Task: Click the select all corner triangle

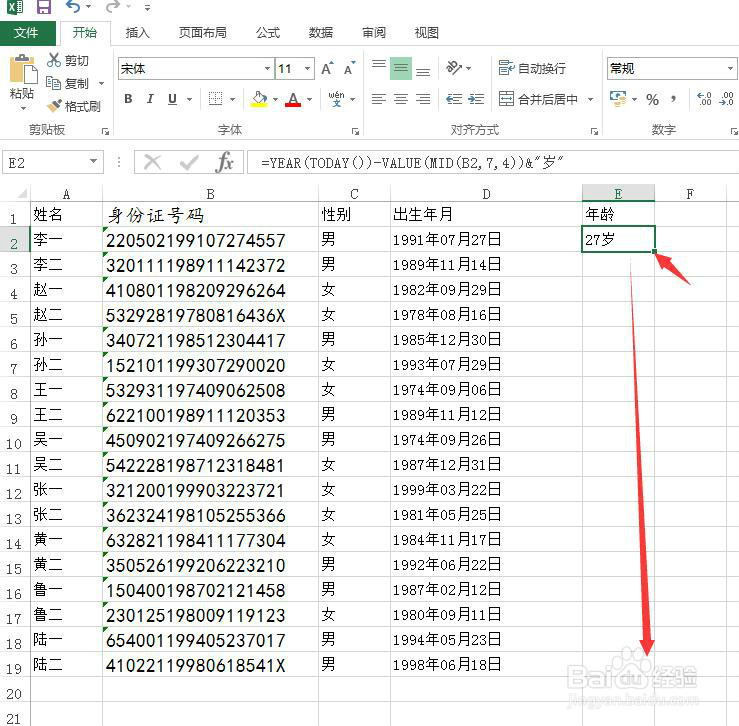Action: [x=22, y=193]
